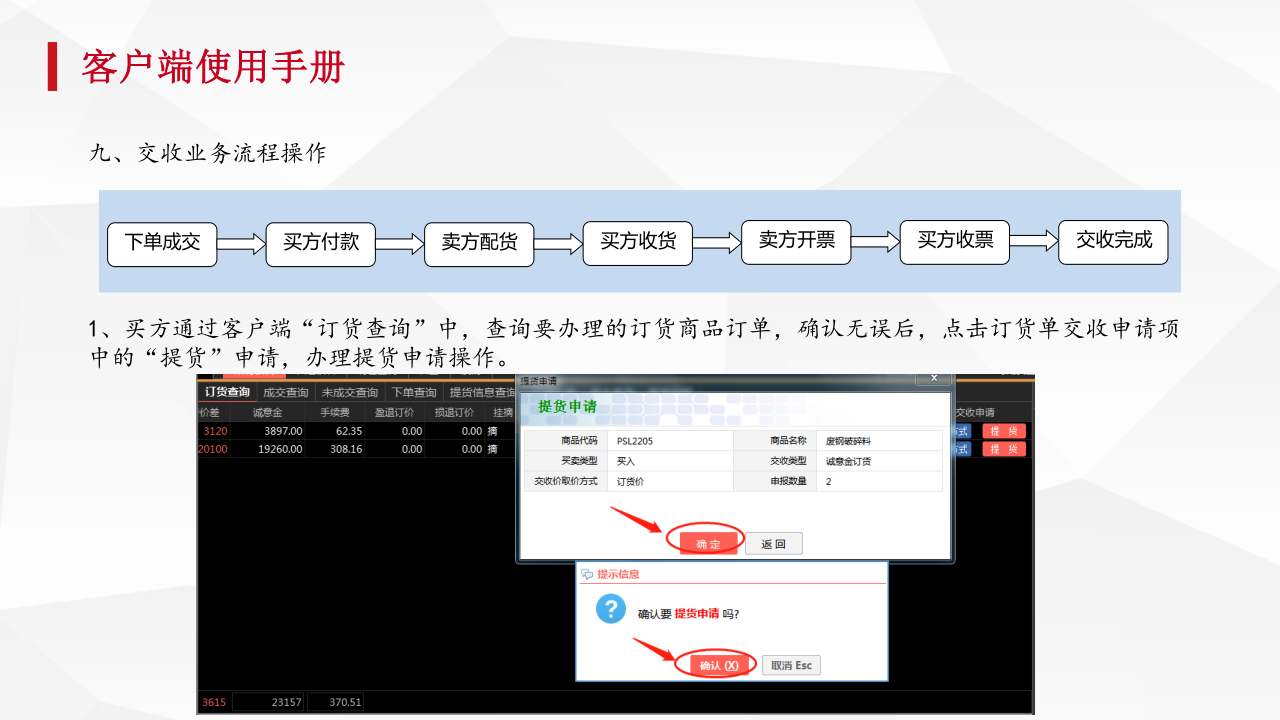Screen dimensions: 1280x720
Task: Click the 九、交收业务流程操作 section heading
Action: point(208,153)
